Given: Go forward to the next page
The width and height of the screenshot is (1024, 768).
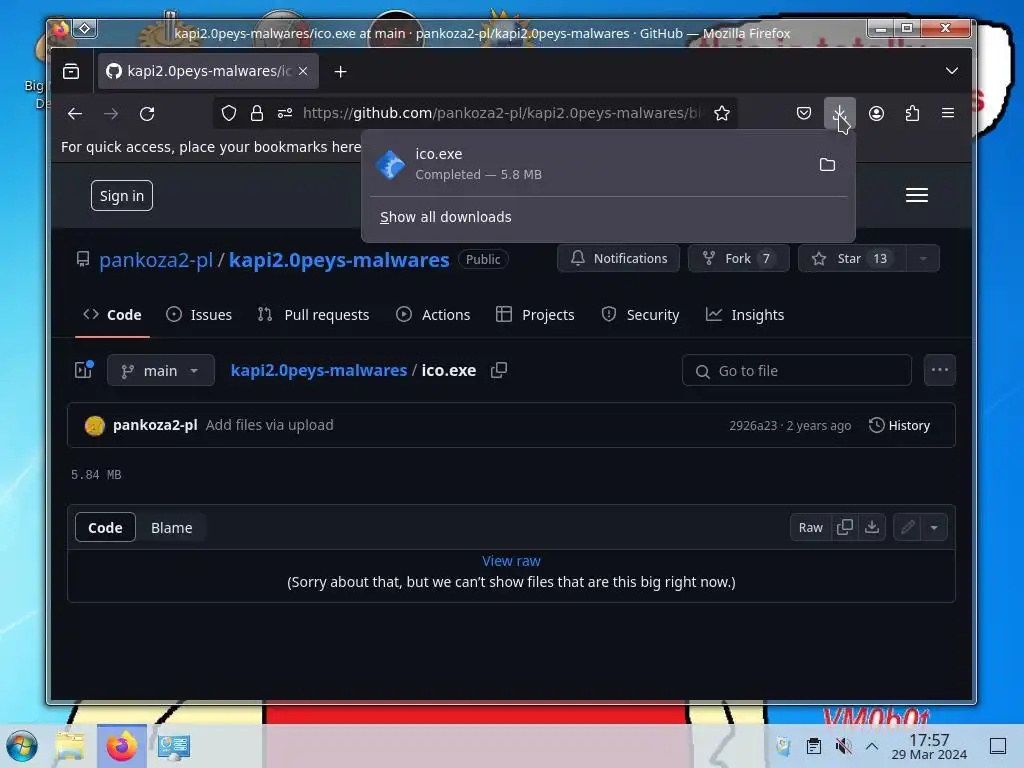Looking at the screenshot, I should [x=111, y=114].
